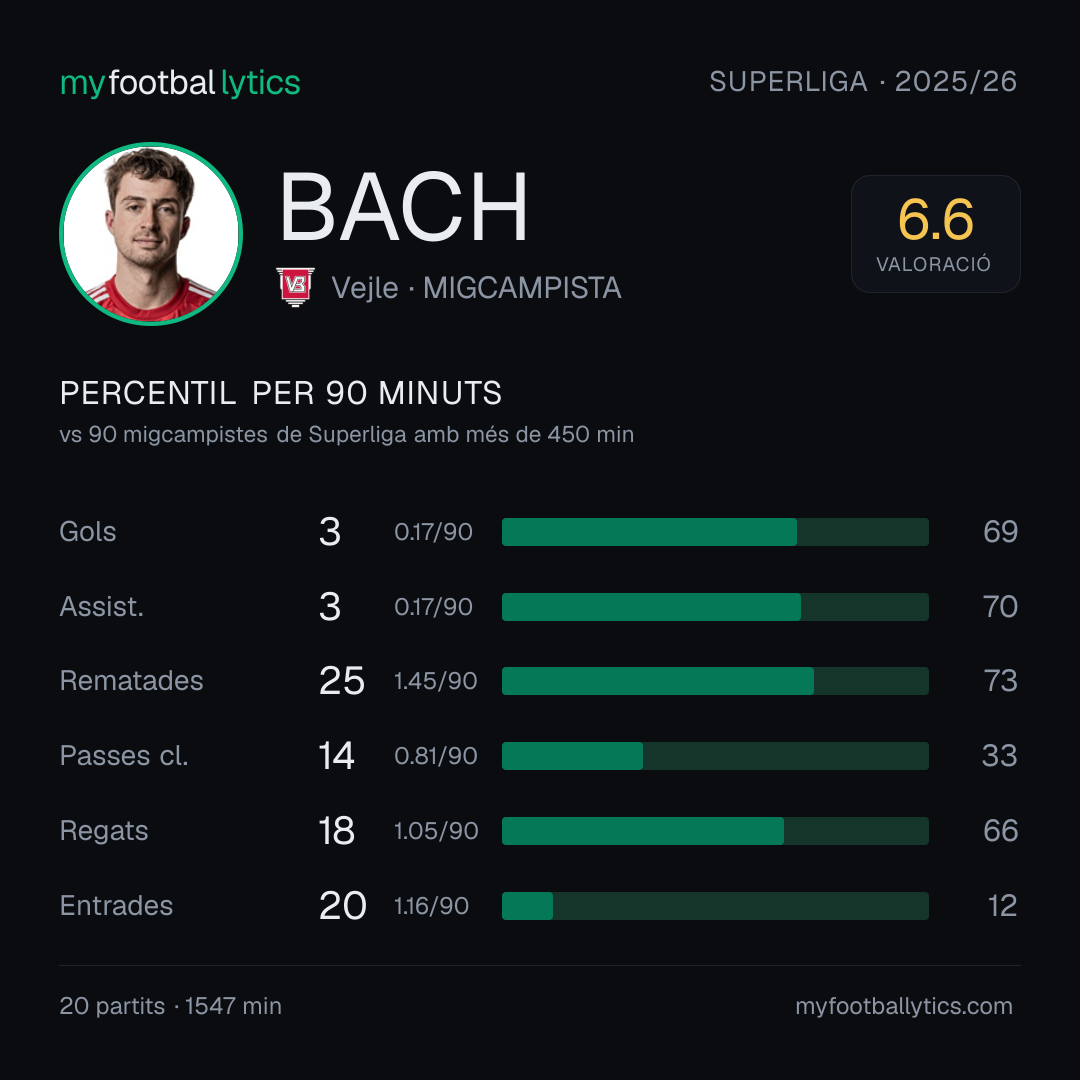Click the PERCENTIL PER 90 MINUTS heading

tap(280, 393)
